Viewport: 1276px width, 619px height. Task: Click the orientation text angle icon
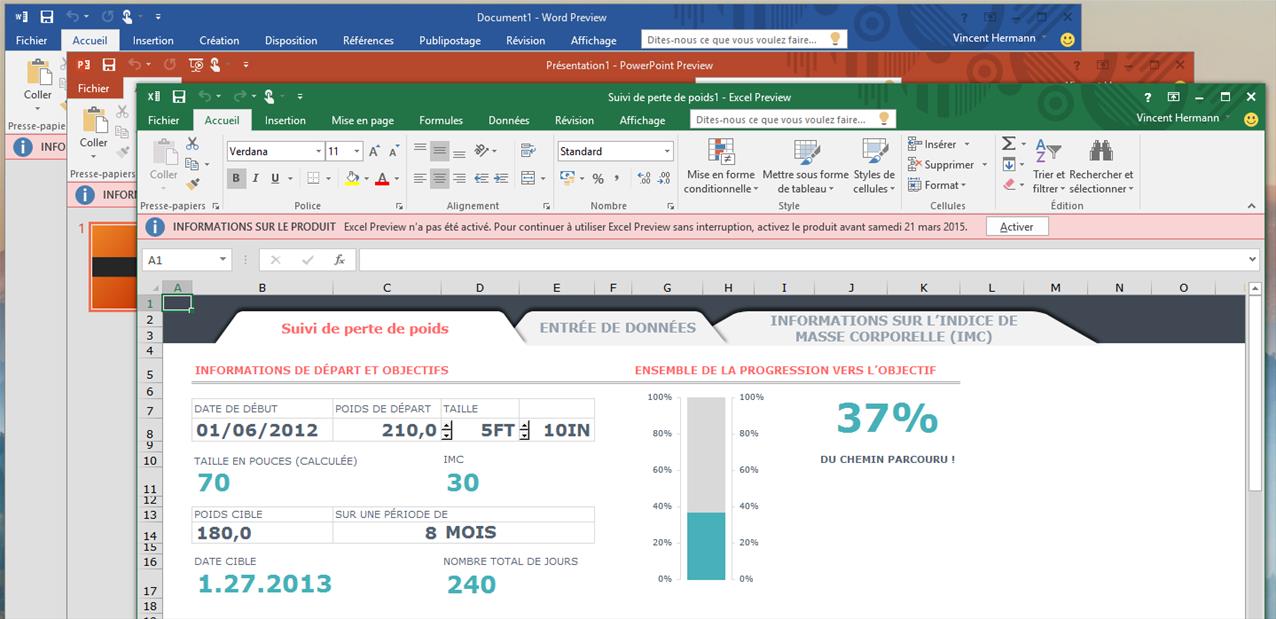pyautogui.click(x=482, y=151)
